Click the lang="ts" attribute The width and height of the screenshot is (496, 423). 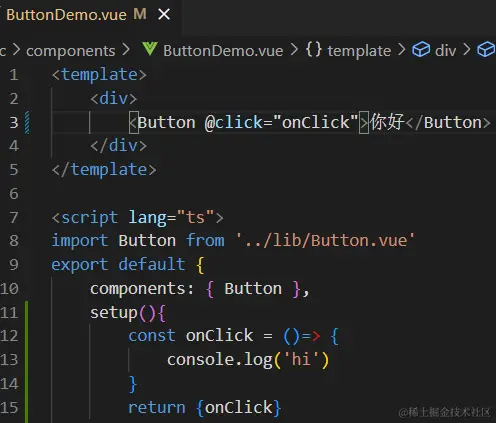coord(171,218)
